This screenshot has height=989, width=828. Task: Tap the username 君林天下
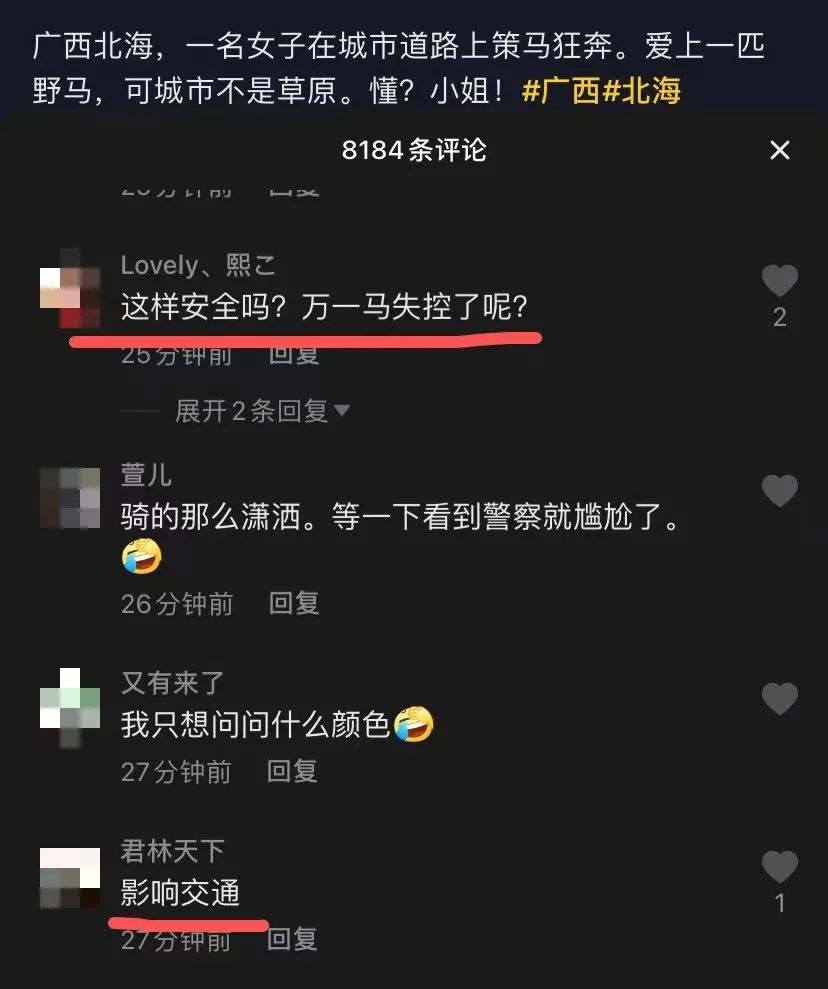172,851
